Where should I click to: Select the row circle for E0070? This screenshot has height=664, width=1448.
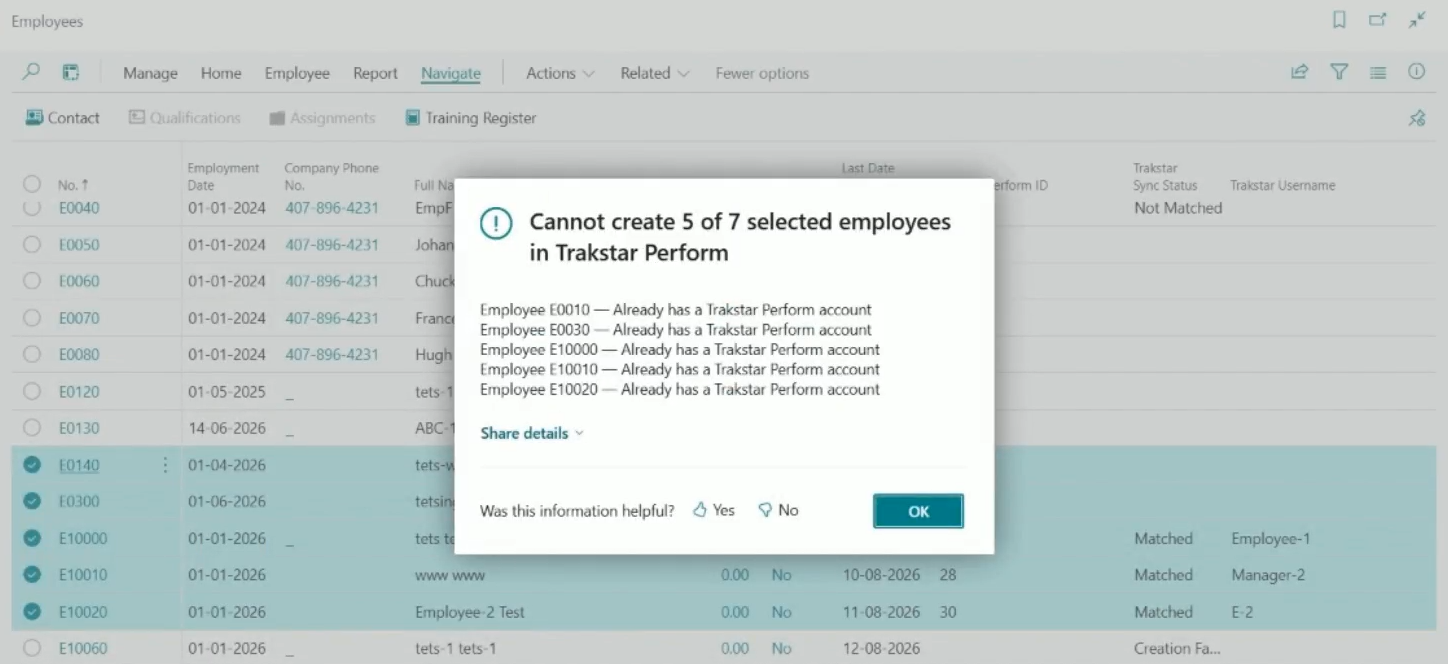coord(32,318)
